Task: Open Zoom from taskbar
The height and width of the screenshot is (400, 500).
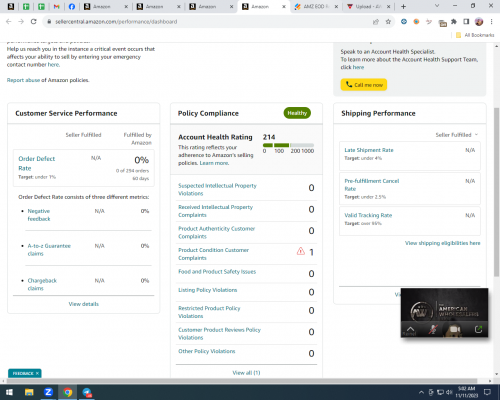Action: pyautogui.click(x=48, y=392)
